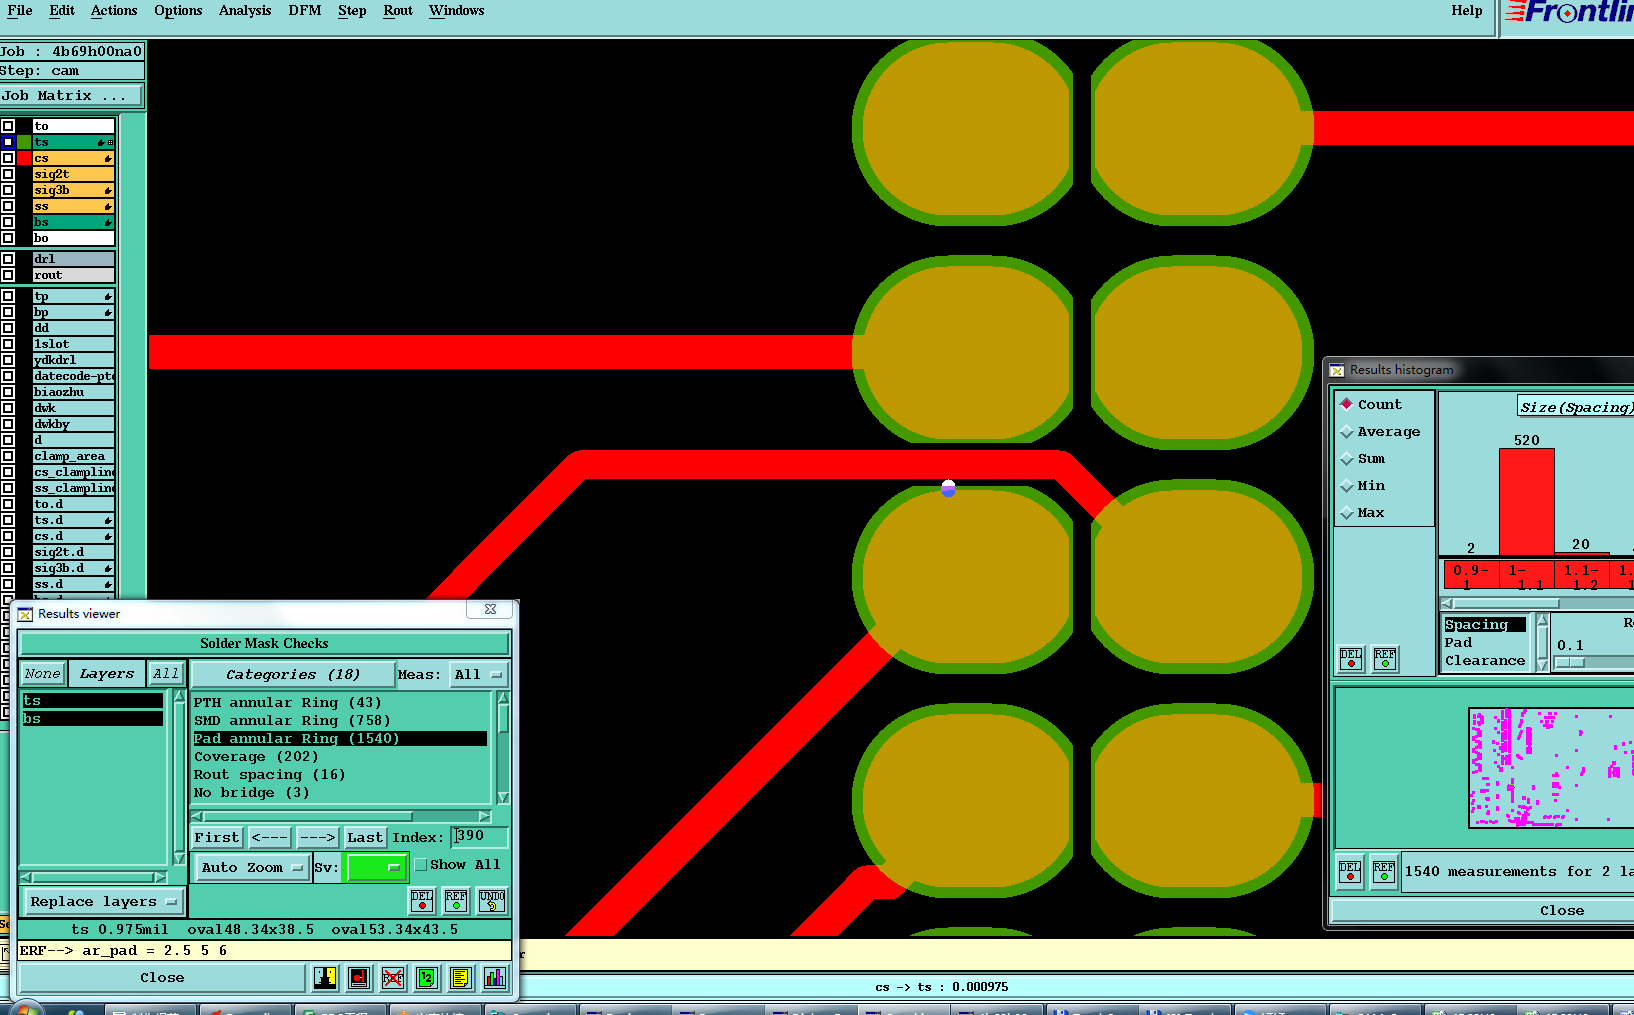Select the Min radio option
The height and width of the screenshot is (1015, 1634).
click(x=1347, y=486)
